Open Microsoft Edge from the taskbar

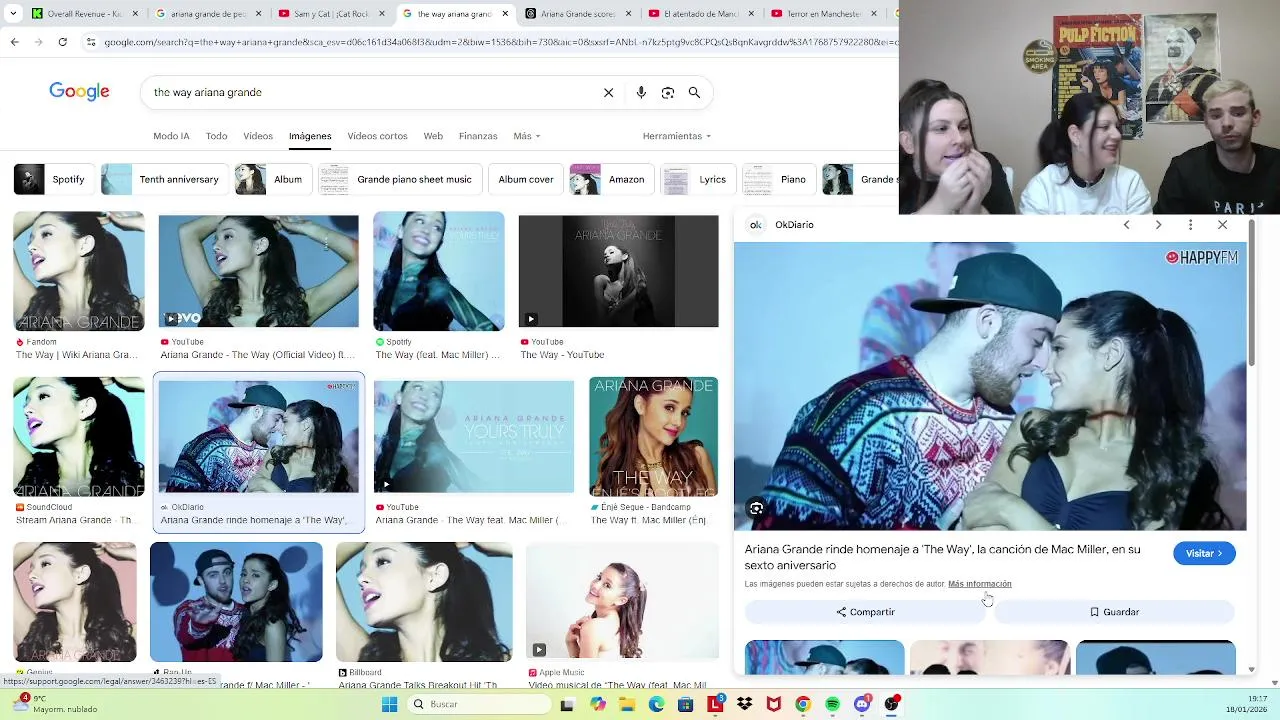tap(656, 704)
